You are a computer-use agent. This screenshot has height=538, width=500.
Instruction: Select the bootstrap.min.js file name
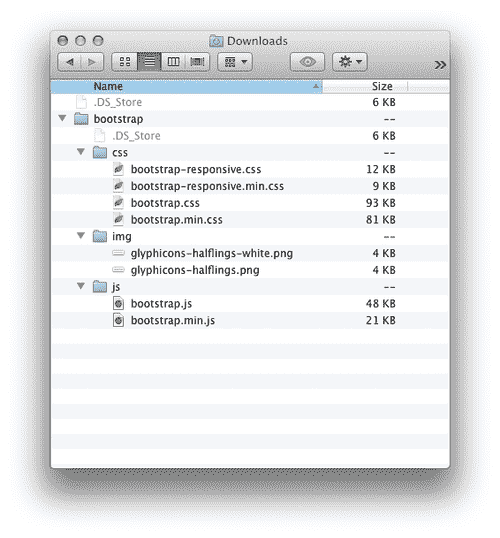coord(173,321)
